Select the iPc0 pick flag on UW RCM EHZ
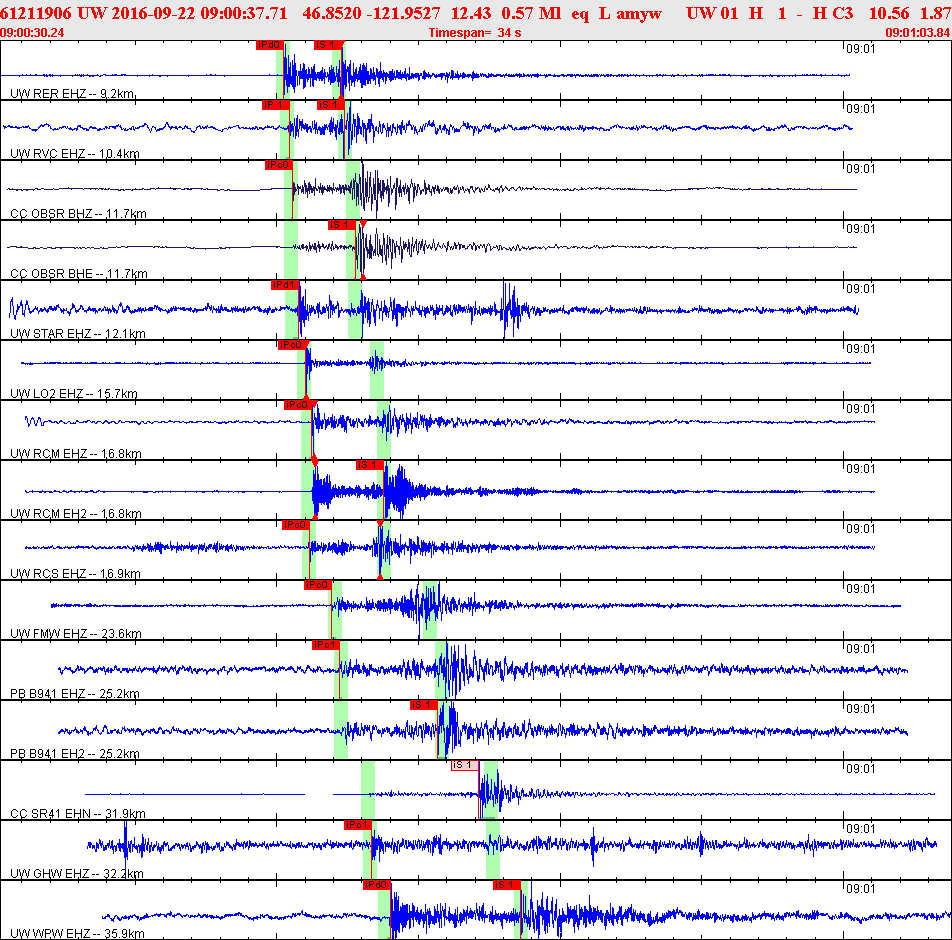The image size is (952, 940). [298, 405]
